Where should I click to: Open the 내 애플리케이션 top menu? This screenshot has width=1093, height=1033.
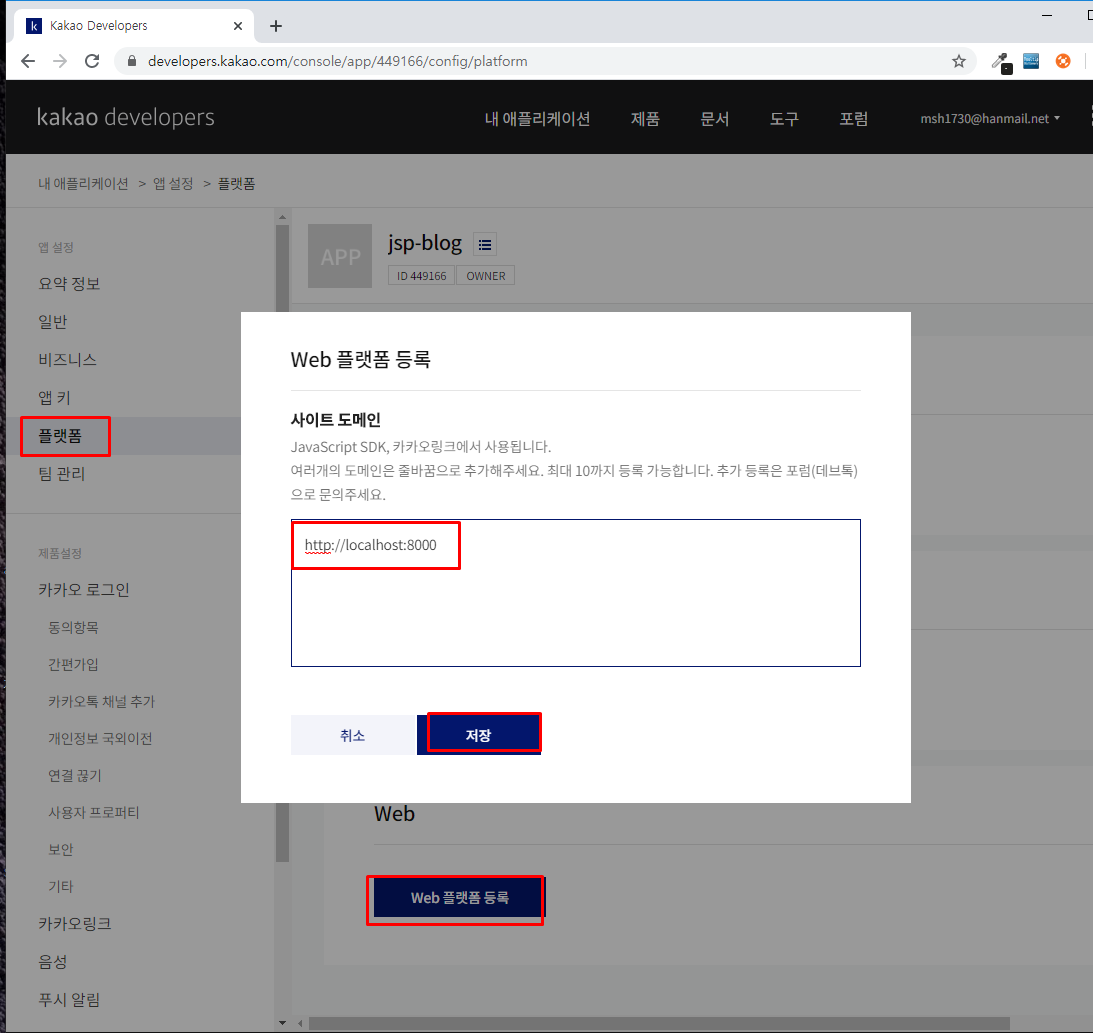(x=537, y=118)
